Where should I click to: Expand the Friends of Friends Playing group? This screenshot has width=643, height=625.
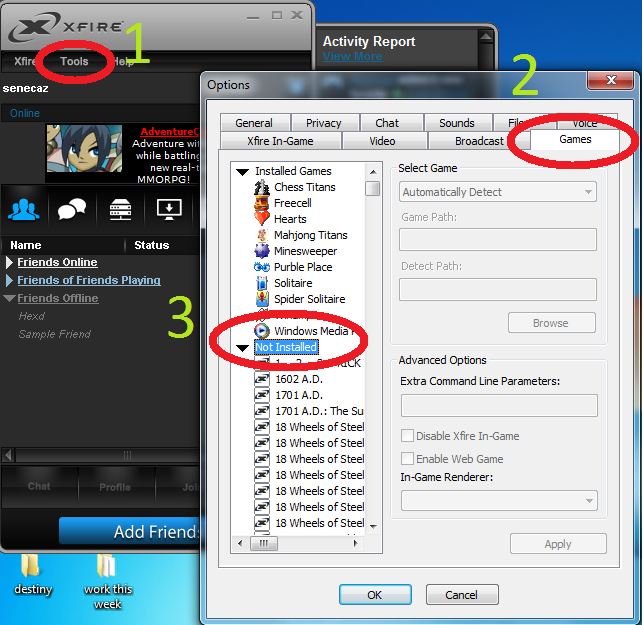9,281
